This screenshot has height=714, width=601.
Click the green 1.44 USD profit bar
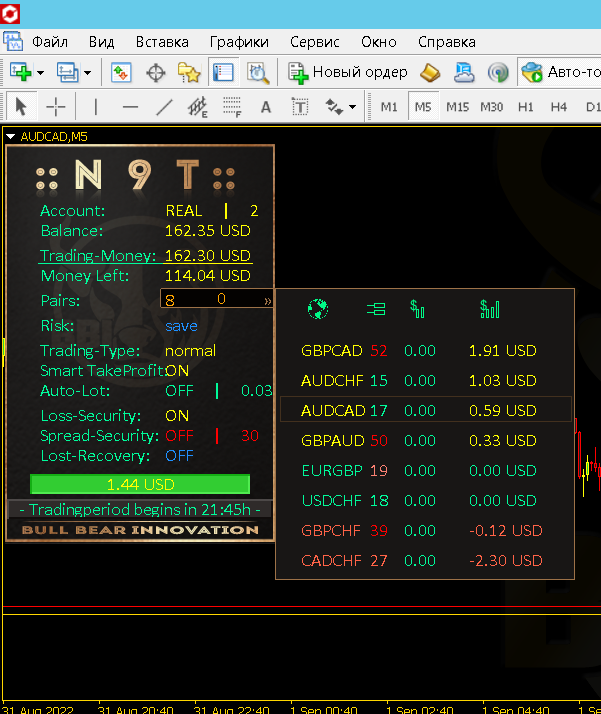[140, 484]
